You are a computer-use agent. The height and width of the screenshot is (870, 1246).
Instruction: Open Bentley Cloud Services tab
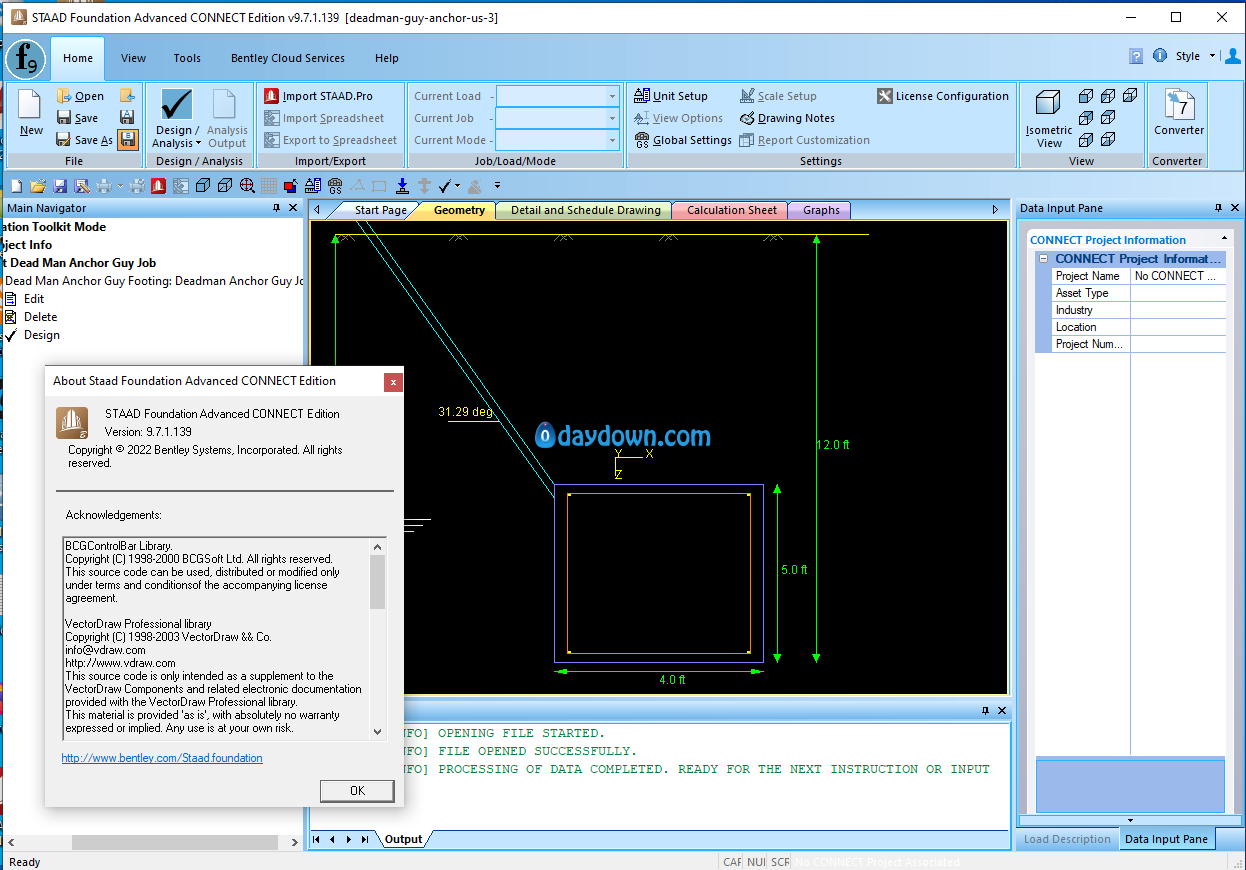pyautogui.click(x=288, y=58)
